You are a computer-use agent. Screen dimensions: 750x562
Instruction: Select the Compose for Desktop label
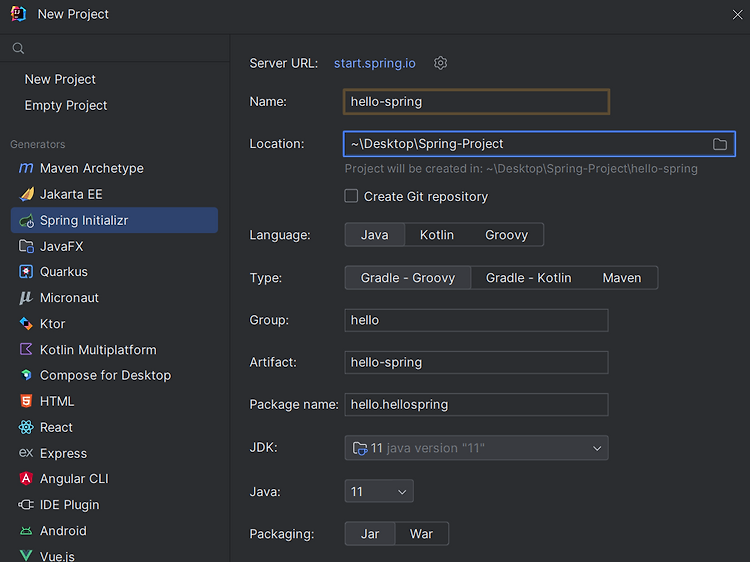coord(105,375)
